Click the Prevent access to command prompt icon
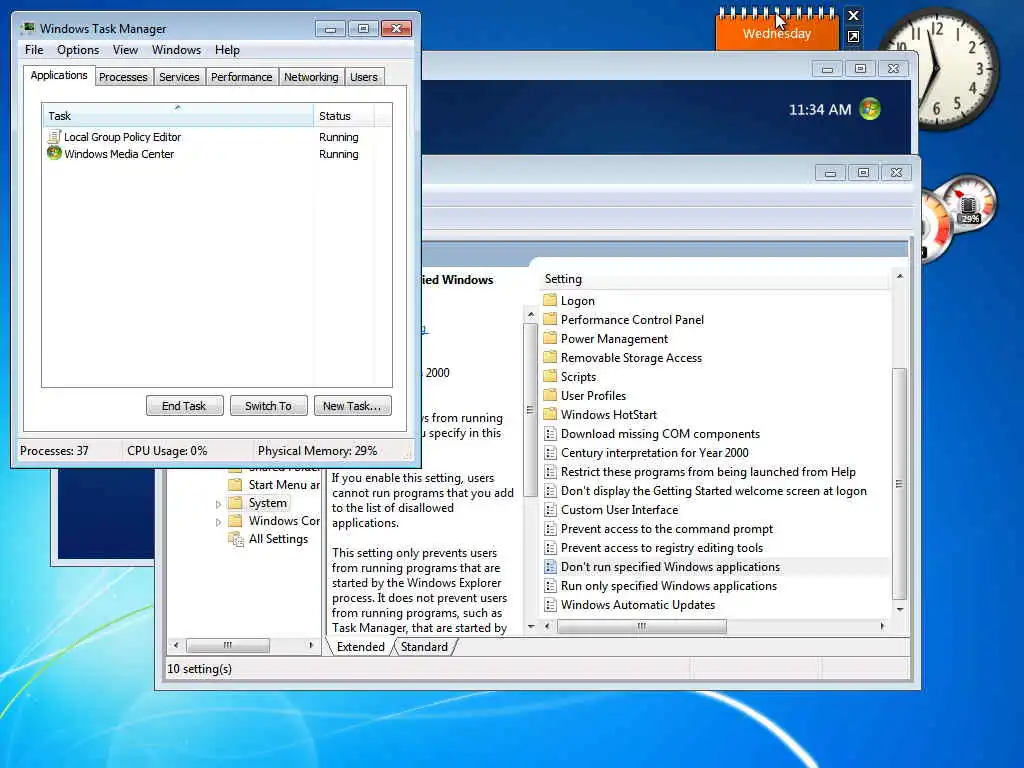1024x768 pixels. (x=551, y=528)
